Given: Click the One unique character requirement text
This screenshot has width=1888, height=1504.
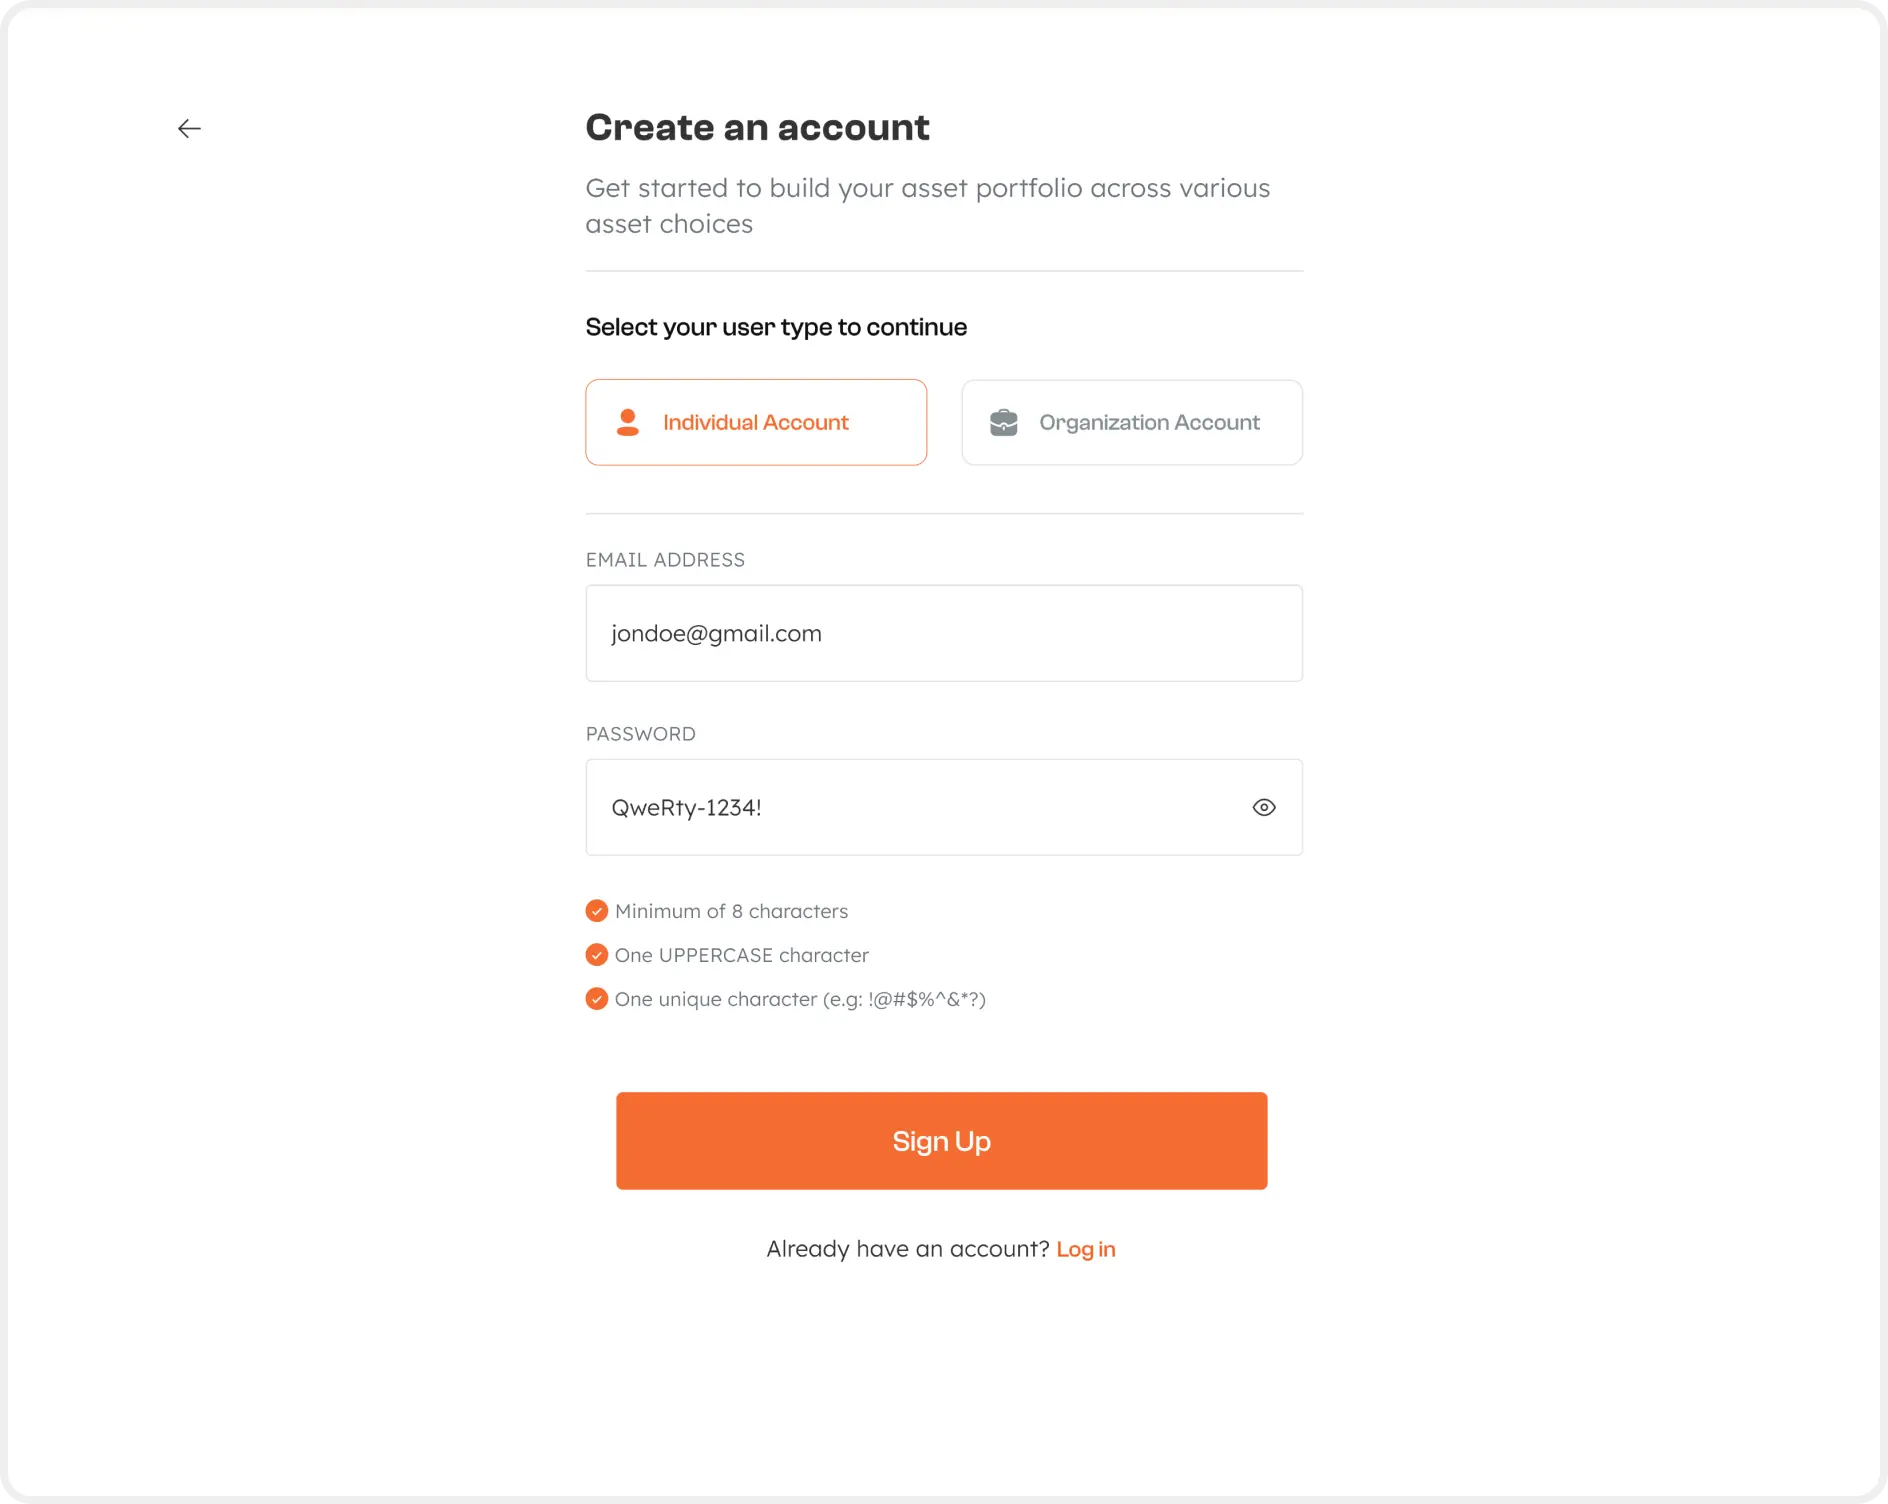Looking at the screenshot, I should (800, 999).
